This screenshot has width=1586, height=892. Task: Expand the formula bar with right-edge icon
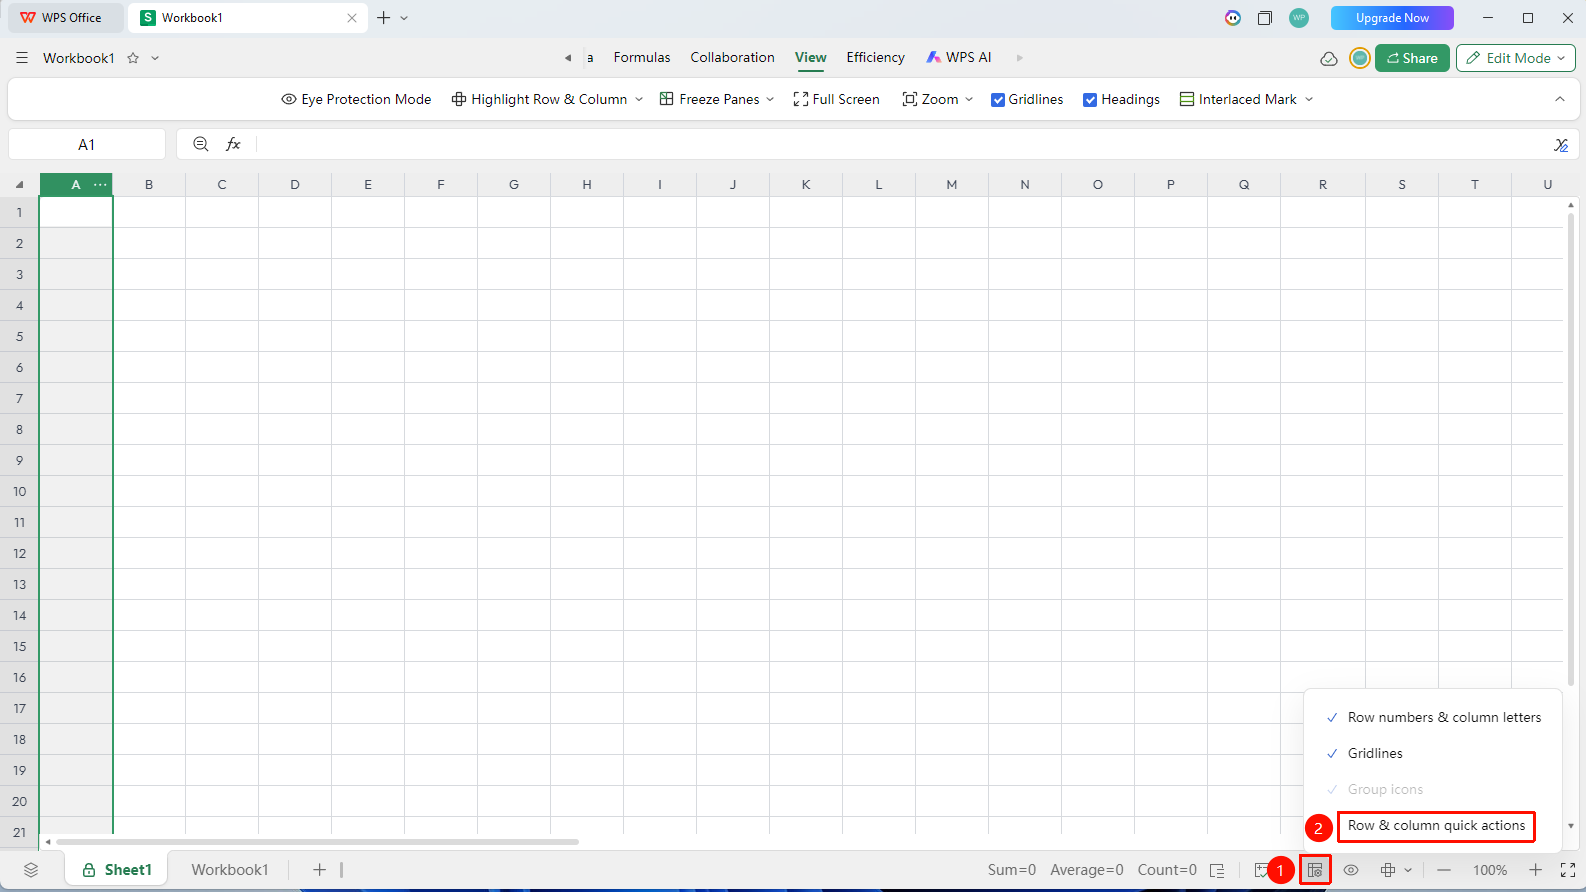[x=1561, y=145]
